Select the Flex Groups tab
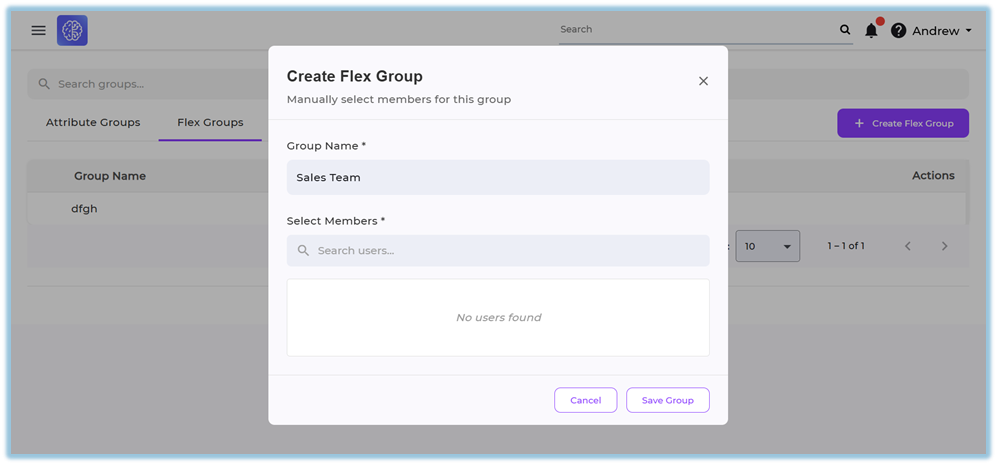 point(210,123)
